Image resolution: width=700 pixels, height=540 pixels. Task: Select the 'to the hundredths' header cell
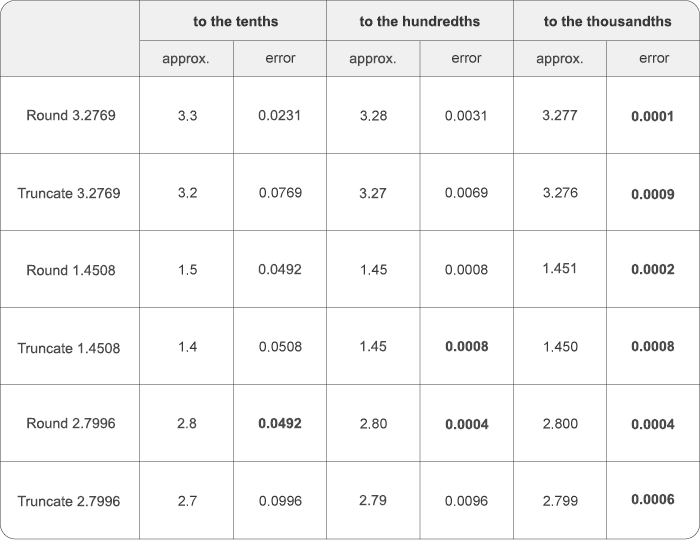point(420,21)
